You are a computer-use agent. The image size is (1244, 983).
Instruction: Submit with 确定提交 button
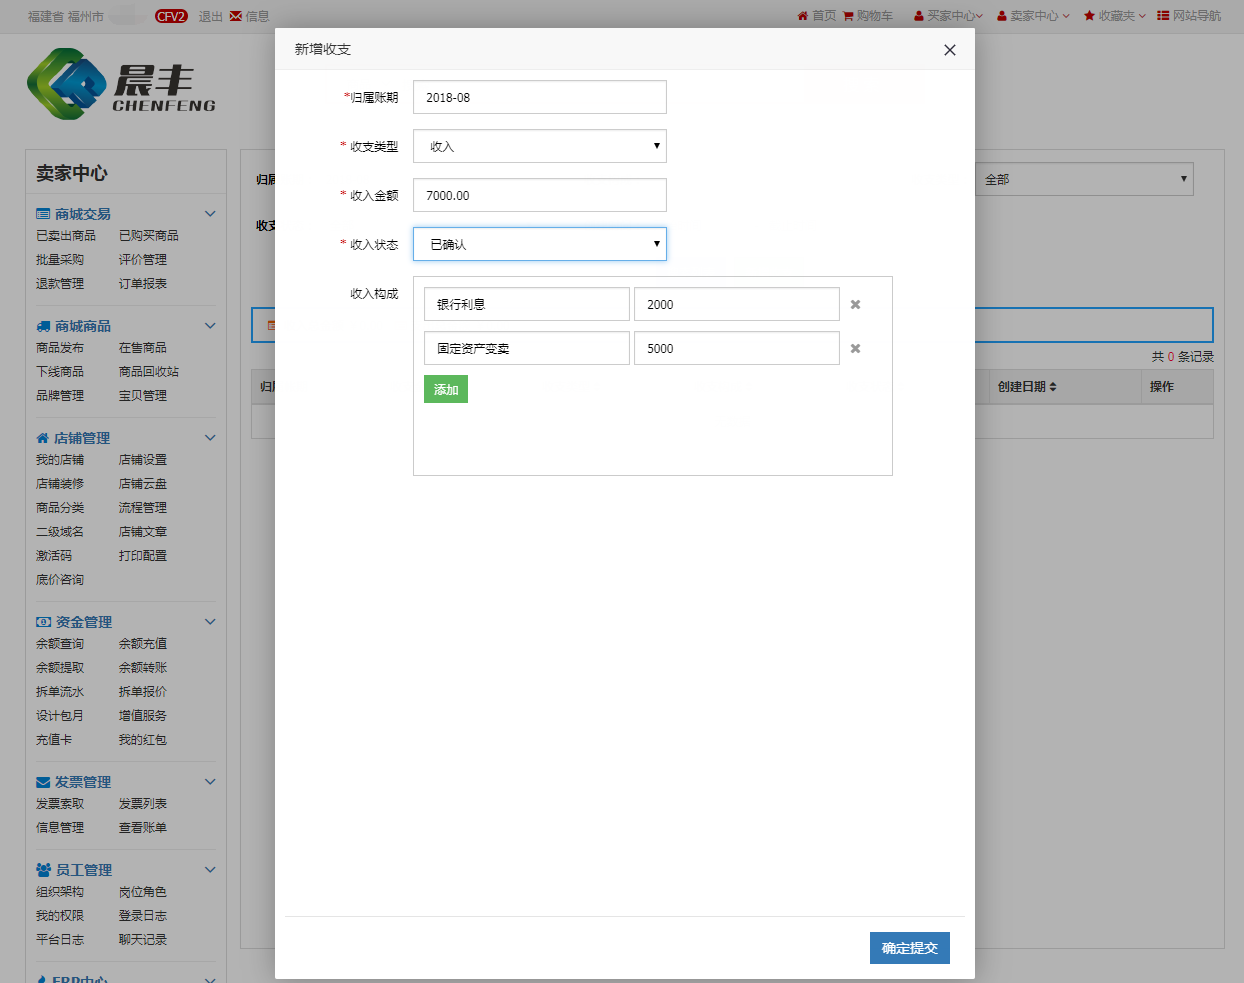pyautogui.click(x=909, y=948)
